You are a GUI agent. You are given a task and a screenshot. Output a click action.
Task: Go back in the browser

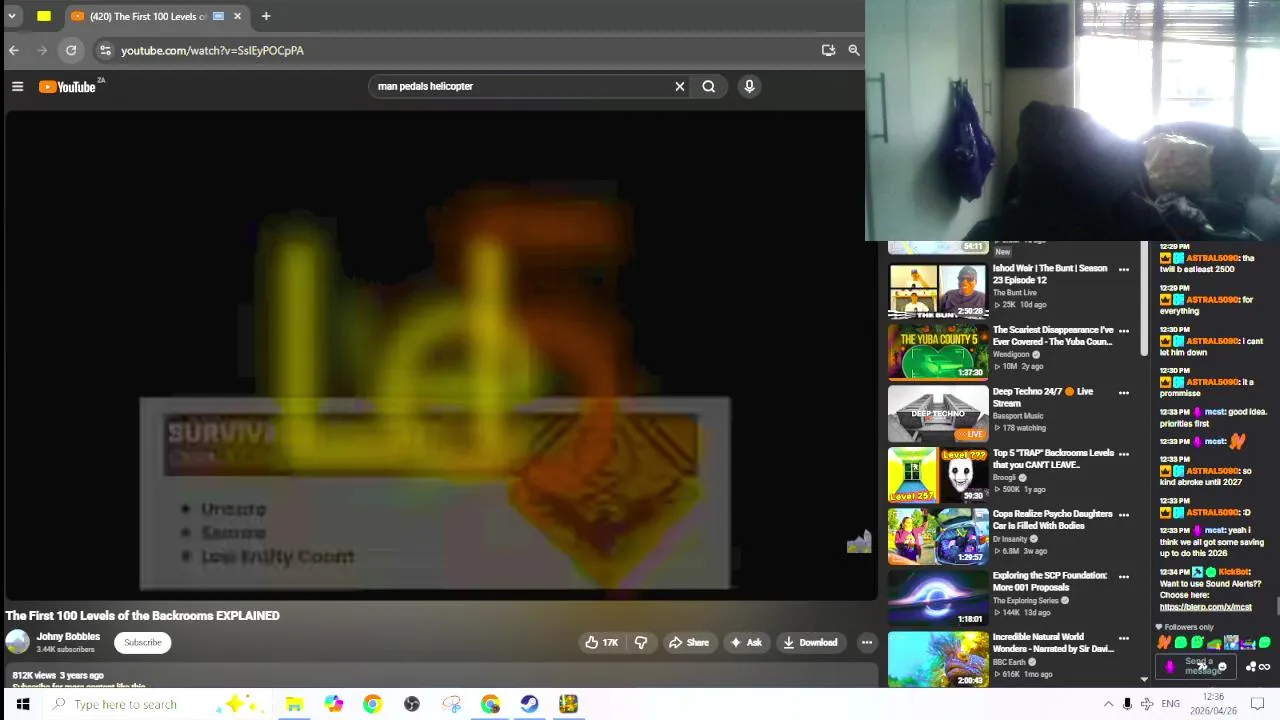click(x=14, y=50)
